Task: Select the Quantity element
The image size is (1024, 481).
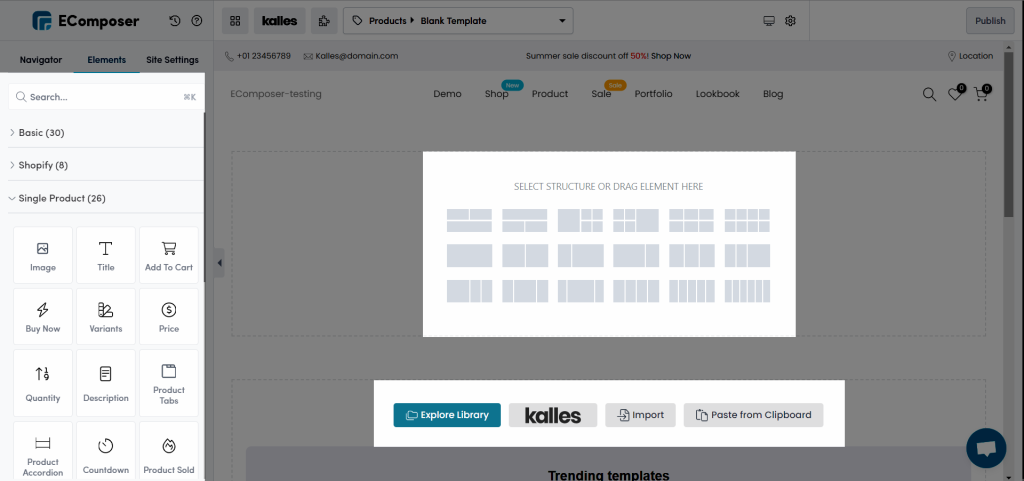Action: tap(43, 383)
